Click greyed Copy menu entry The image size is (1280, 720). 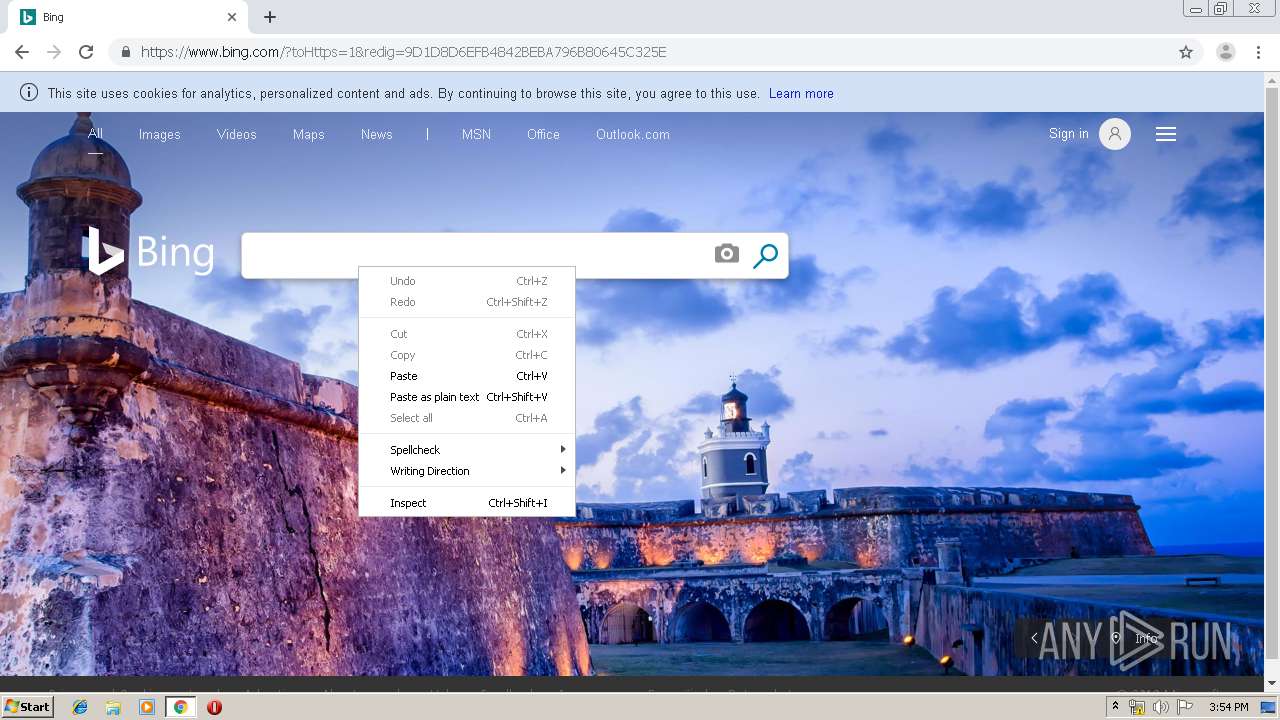467,355
